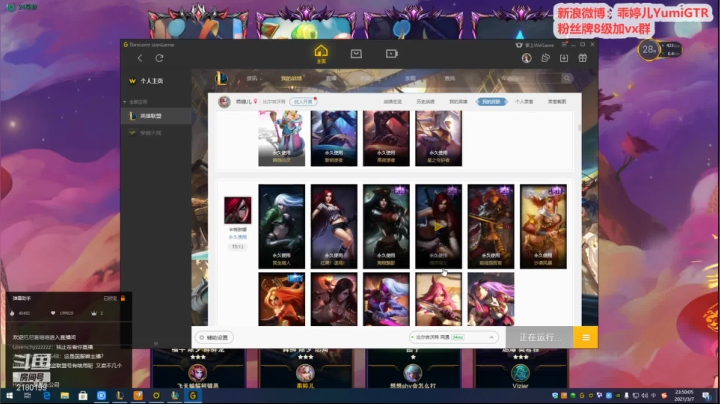
Task: Open the user avatar icon in WeGame toolbar
Action: (x=527, y=58)
